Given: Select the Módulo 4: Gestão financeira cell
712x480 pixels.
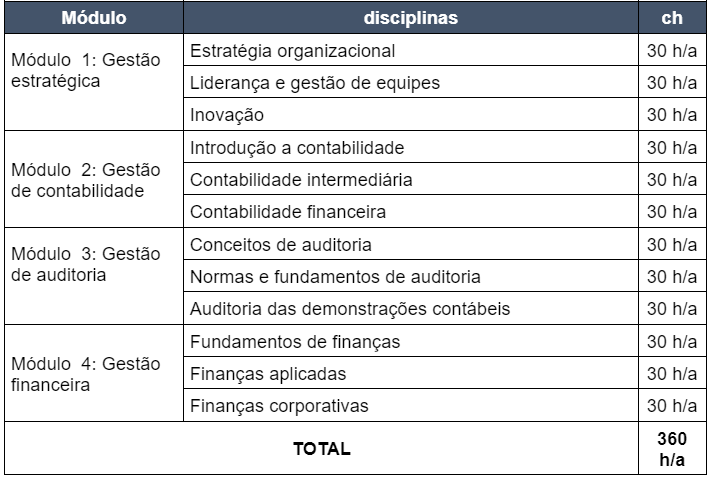Looking at the screenshot, I should (x=93, y=373).
